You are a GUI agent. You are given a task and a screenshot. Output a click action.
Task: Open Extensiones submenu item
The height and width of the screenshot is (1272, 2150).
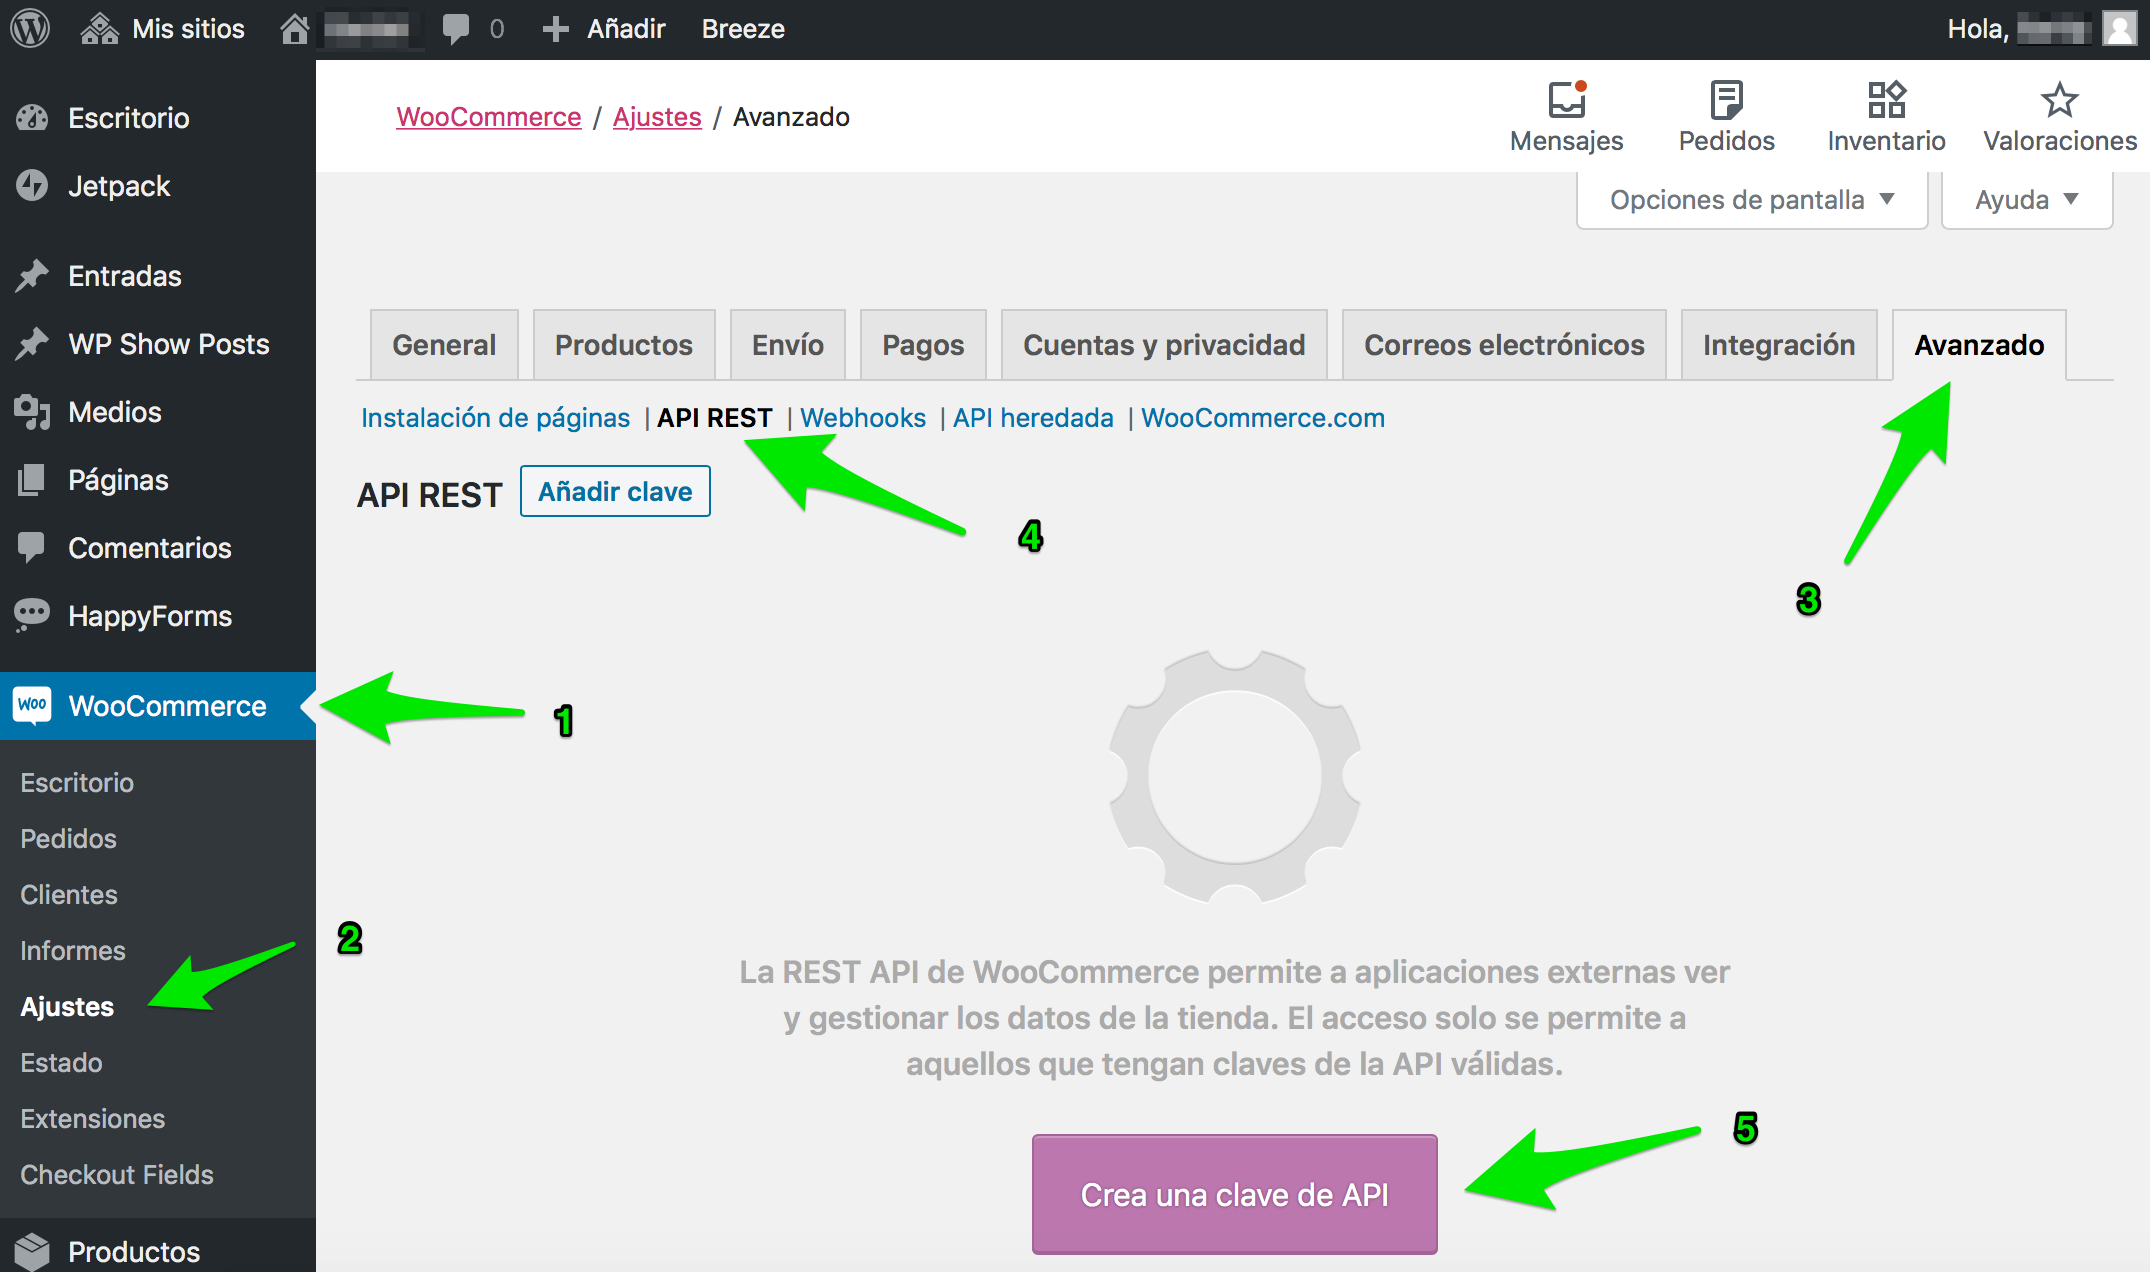point(92,1118)
